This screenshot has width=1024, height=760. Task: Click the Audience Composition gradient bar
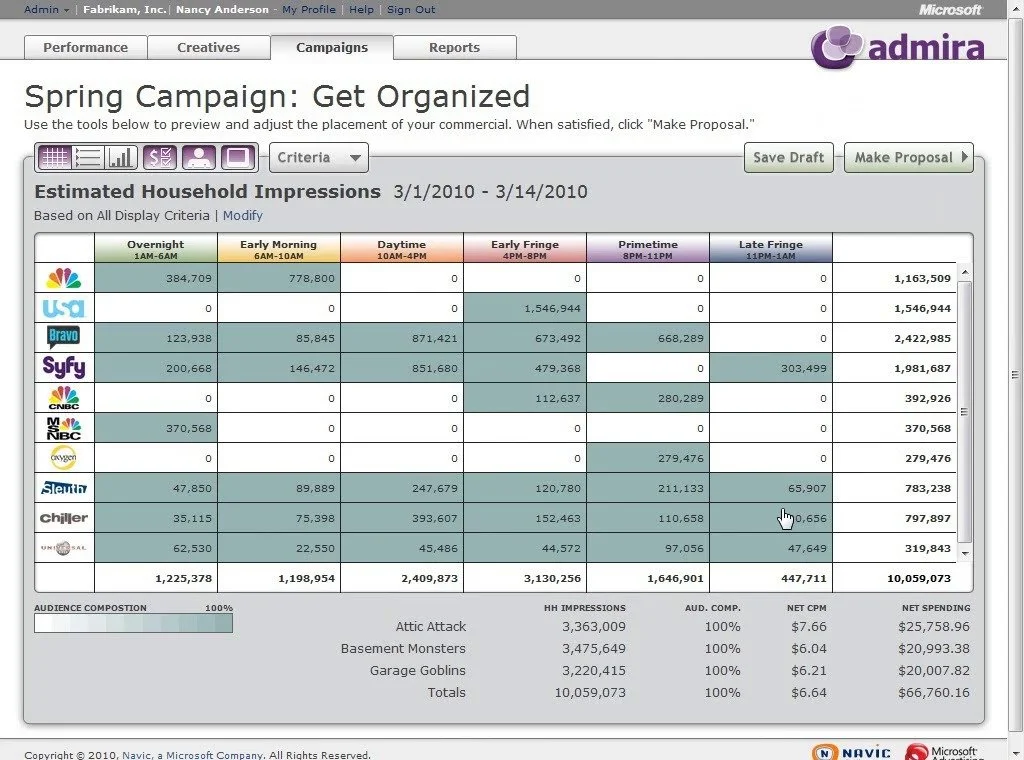coord(133,624)
